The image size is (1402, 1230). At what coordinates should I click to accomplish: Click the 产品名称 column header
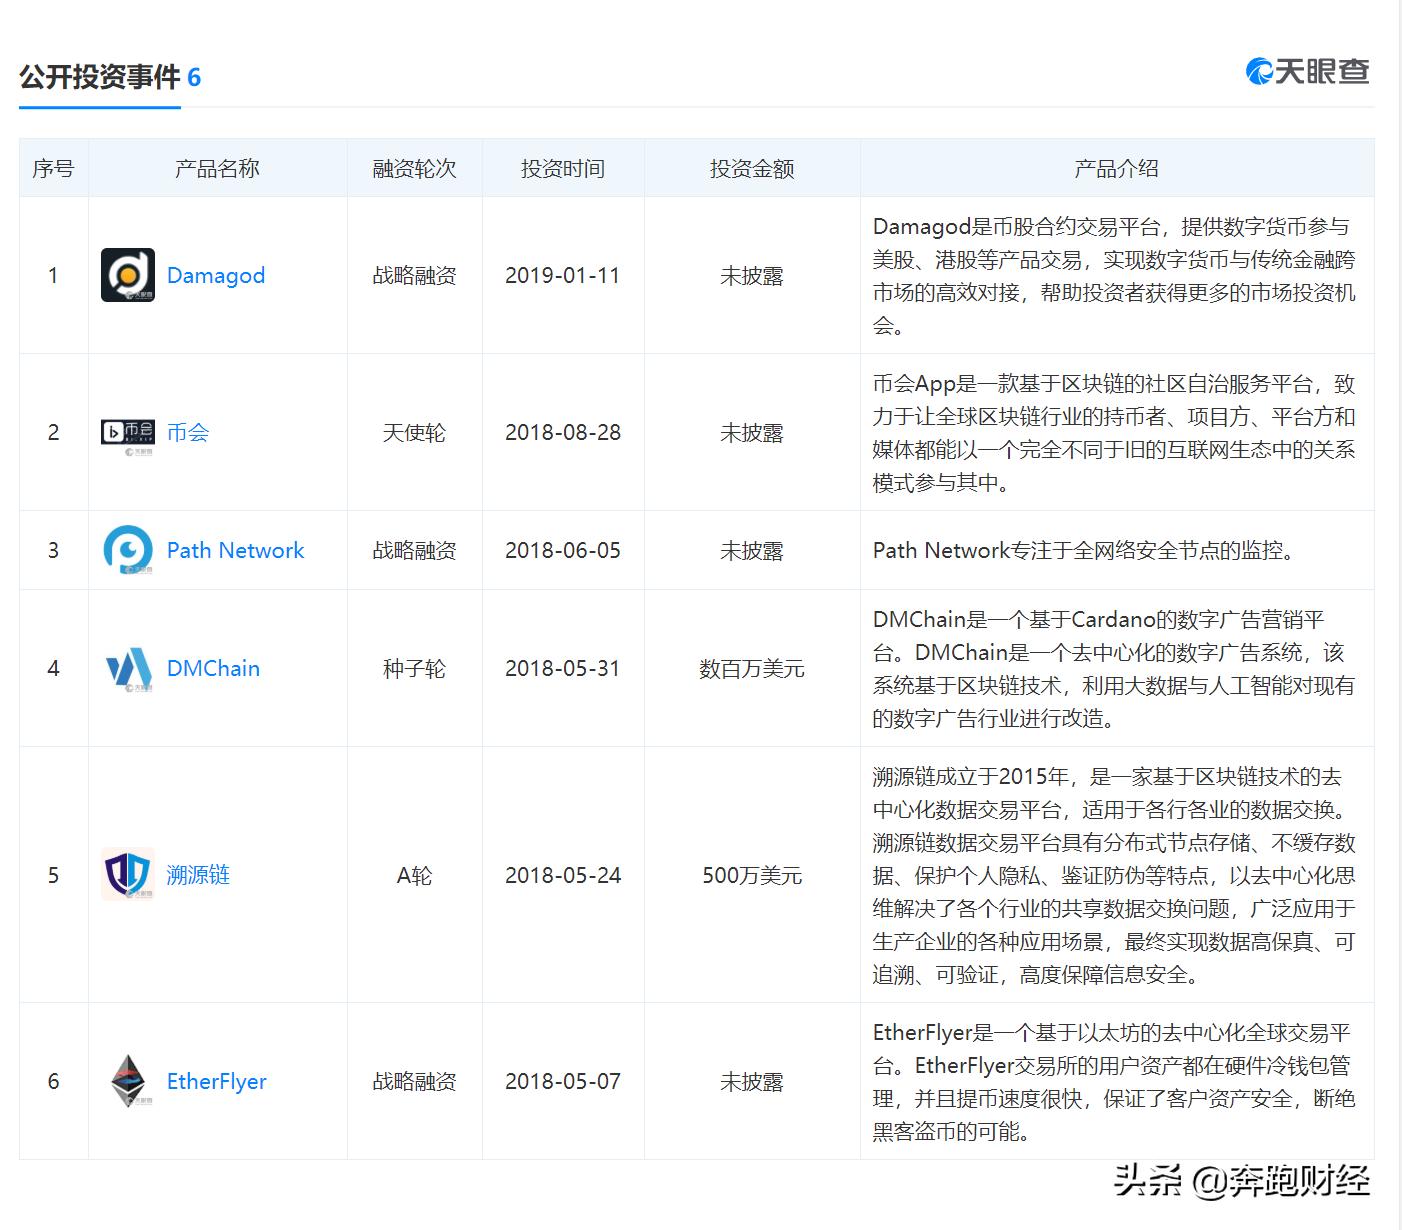[216, 168]
